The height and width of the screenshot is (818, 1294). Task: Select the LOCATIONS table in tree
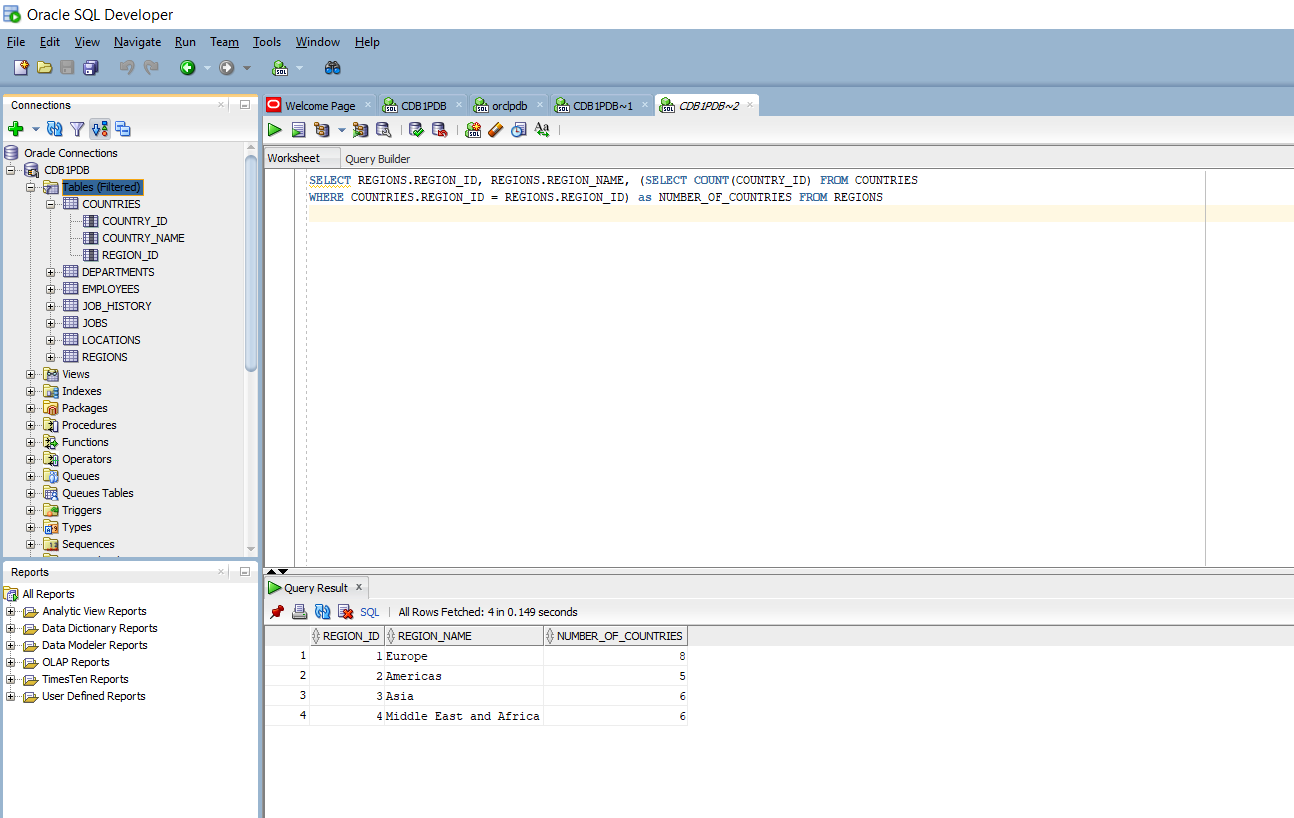coord(111,340)
